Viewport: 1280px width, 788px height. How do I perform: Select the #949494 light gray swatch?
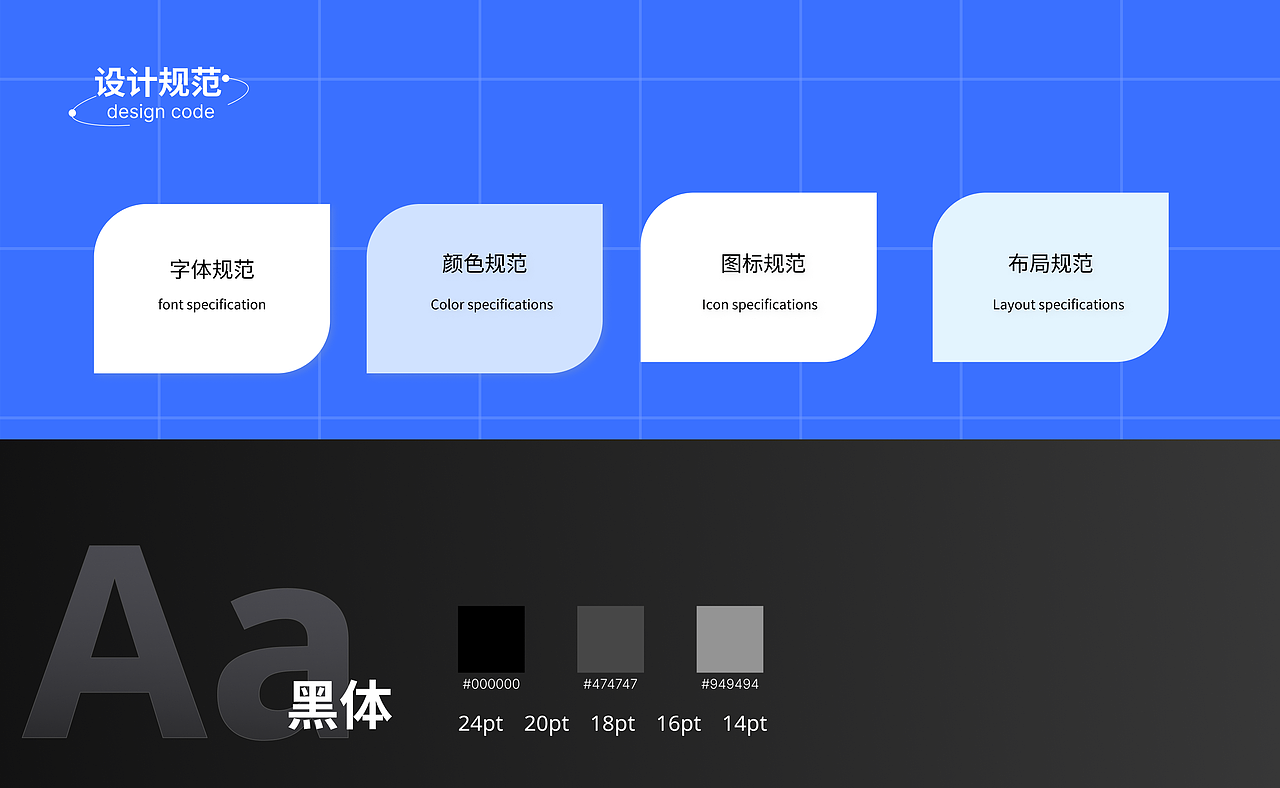click(730, 639)
